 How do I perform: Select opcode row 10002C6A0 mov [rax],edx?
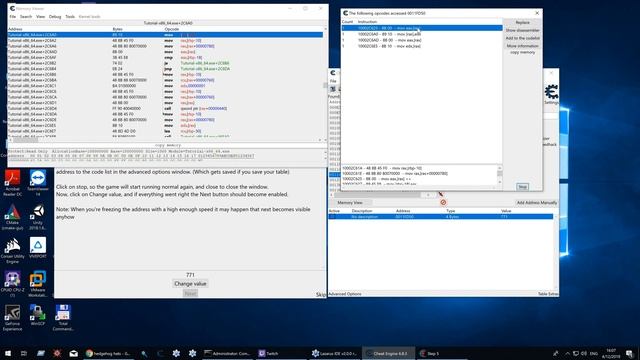click(x=422, y=34)
